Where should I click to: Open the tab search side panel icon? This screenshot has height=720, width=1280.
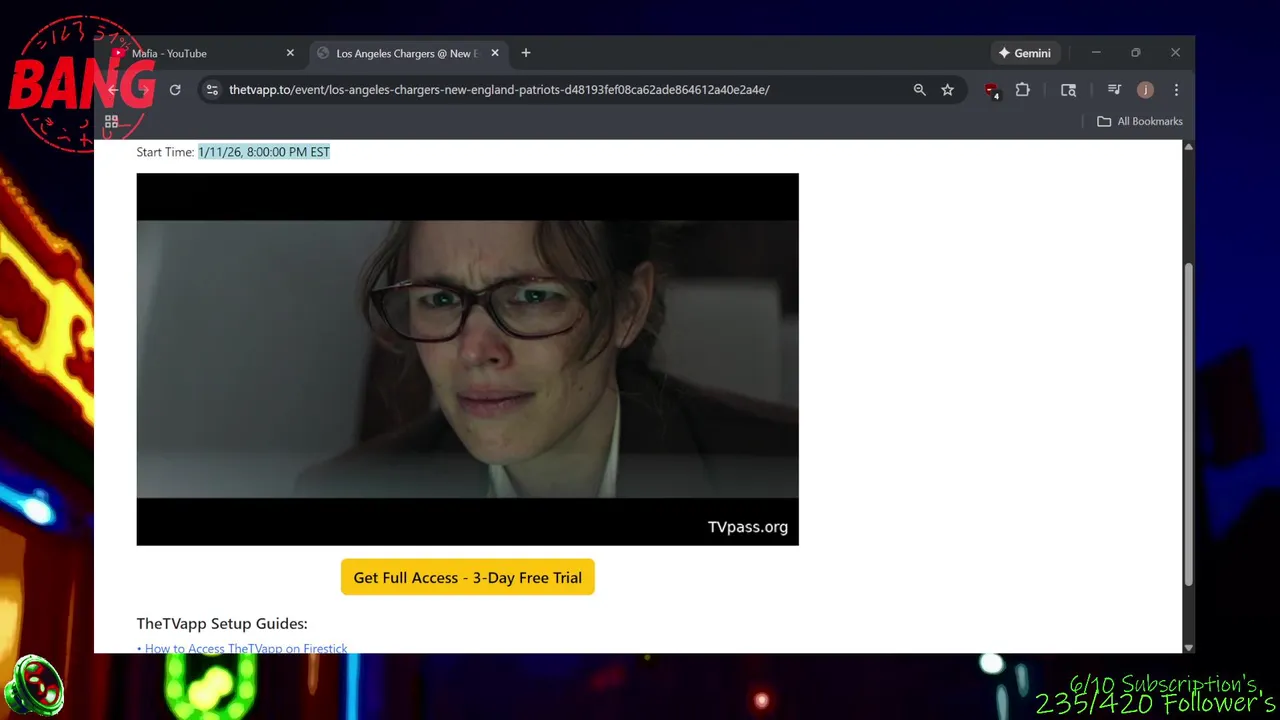(x=1068, y=90)
